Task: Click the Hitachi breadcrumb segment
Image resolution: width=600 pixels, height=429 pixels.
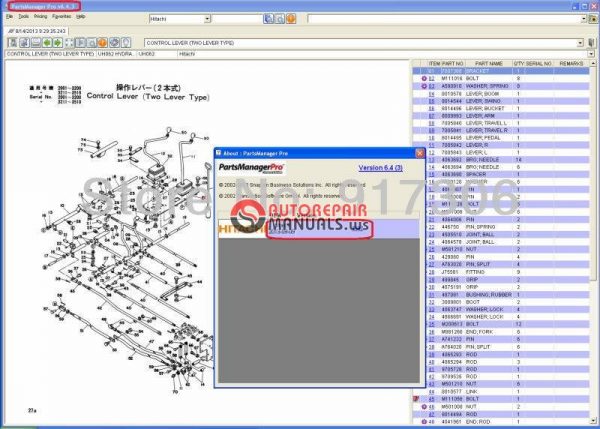Action: pyautogui.click(x=187, y=54)
